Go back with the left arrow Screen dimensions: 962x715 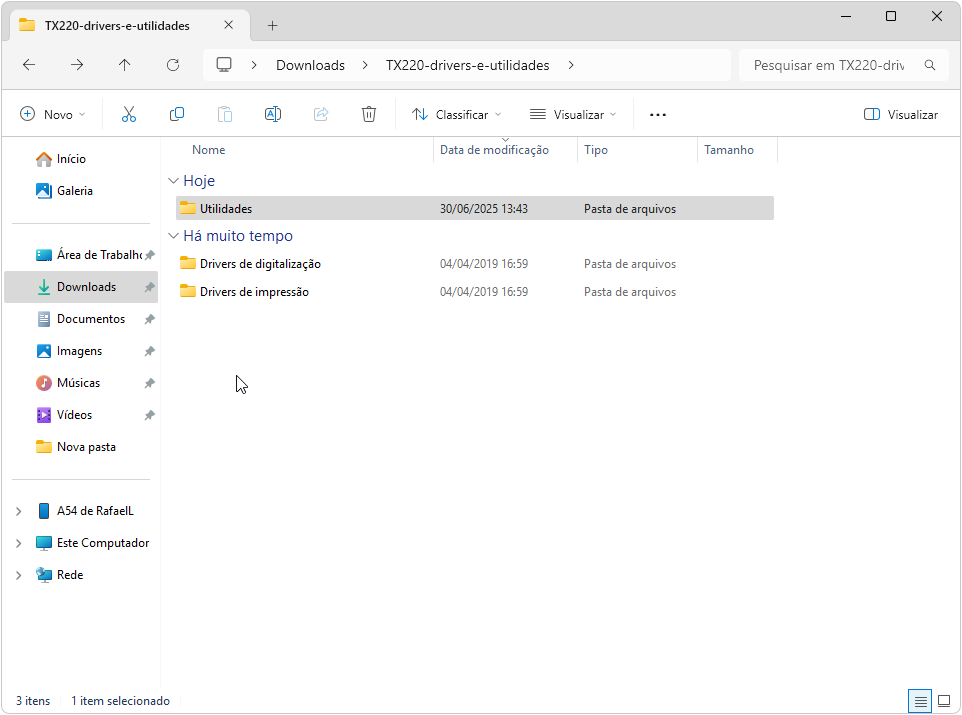click(29, 65)
